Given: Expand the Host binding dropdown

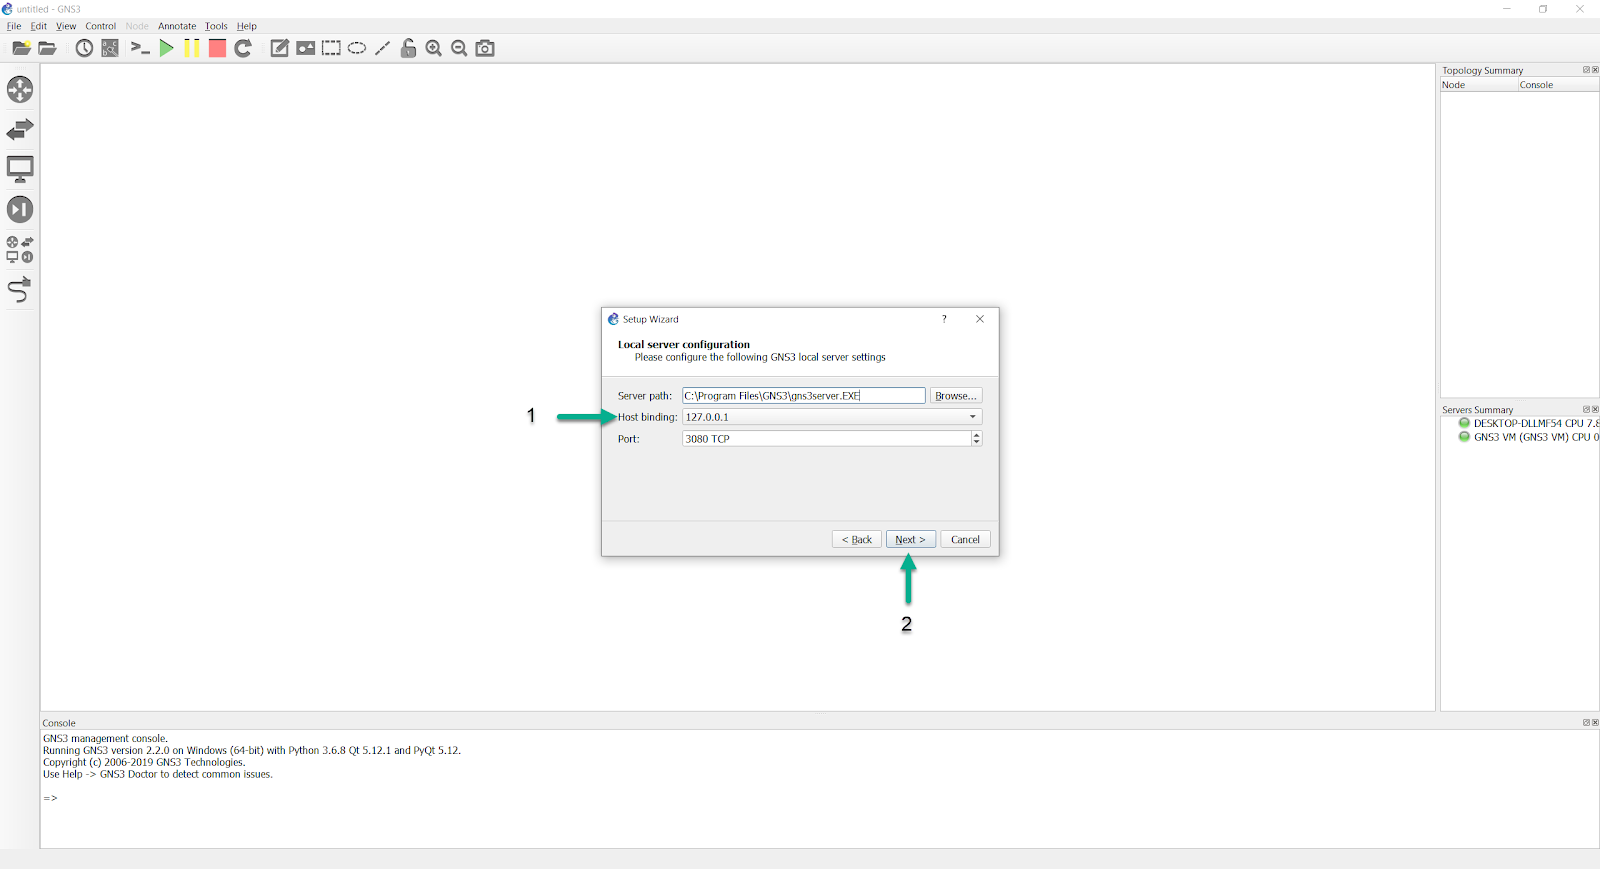Looking at the screenshot, I should click(x=832, y=417).
